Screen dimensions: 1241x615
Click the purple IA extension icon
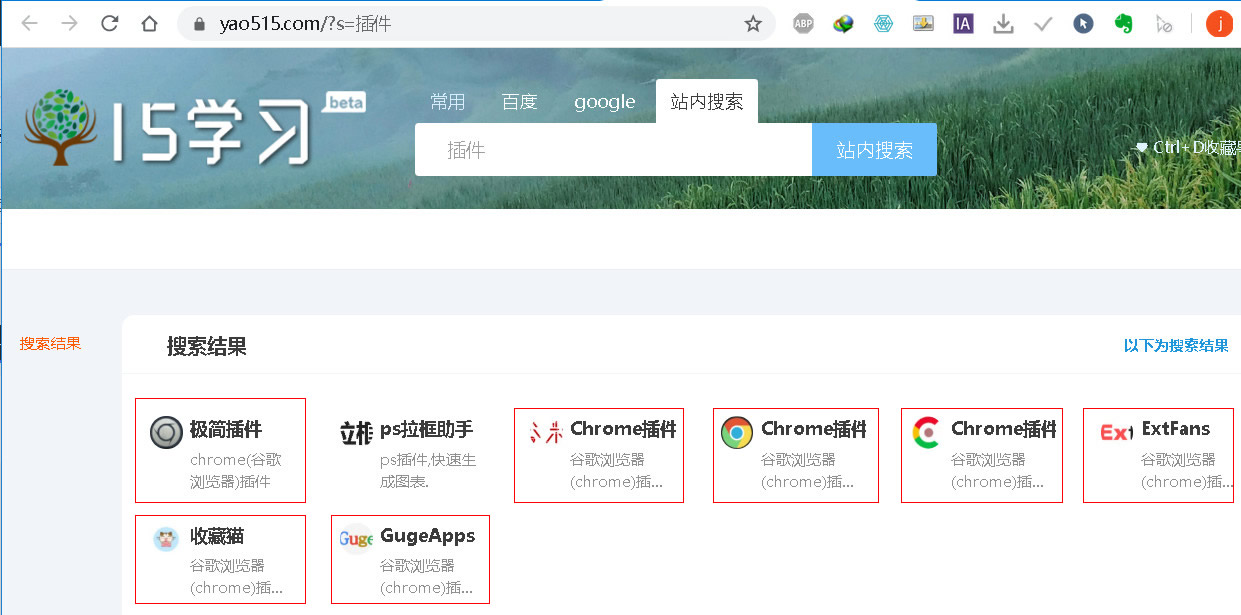click(x=962, y=23)
